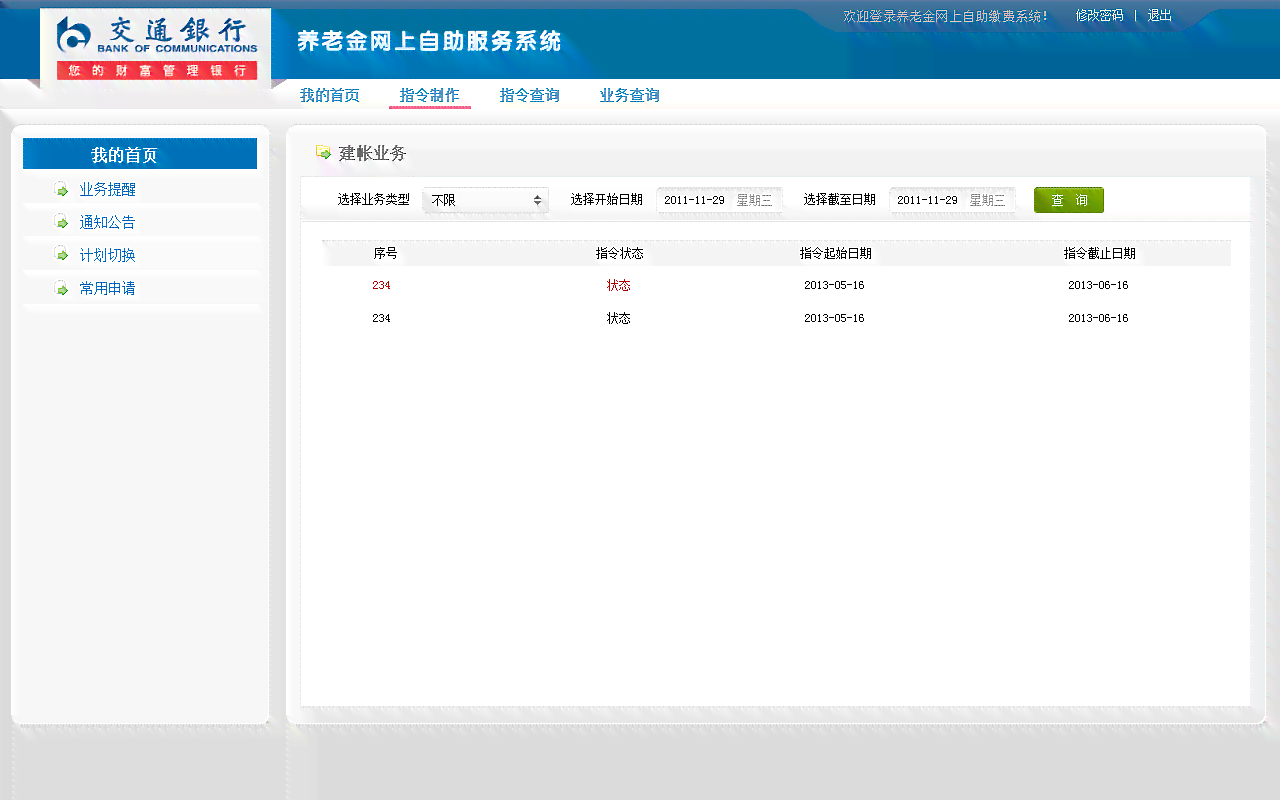The height and width of the screenshot is (800, 1280).
Task: Click the 指令截止日期 column header
Action: coord(1100,254)
